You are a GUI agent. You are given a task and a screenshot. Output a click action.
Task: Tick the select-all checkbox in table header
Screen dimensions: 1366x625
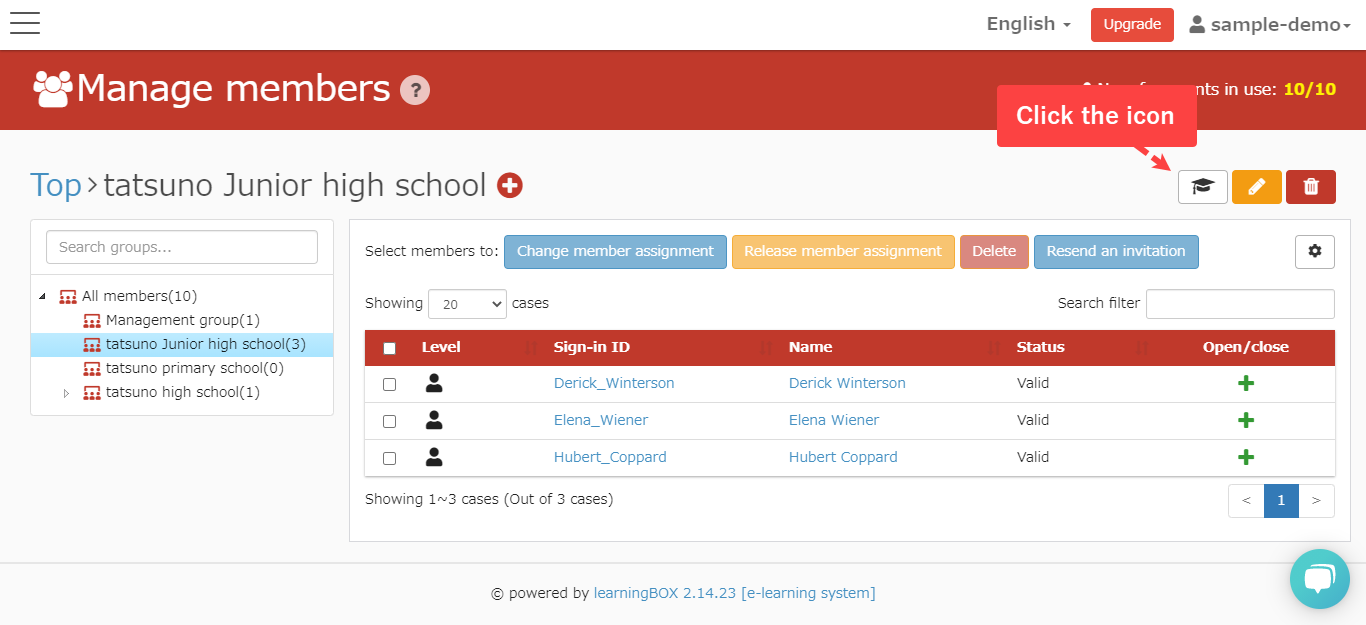390,348
